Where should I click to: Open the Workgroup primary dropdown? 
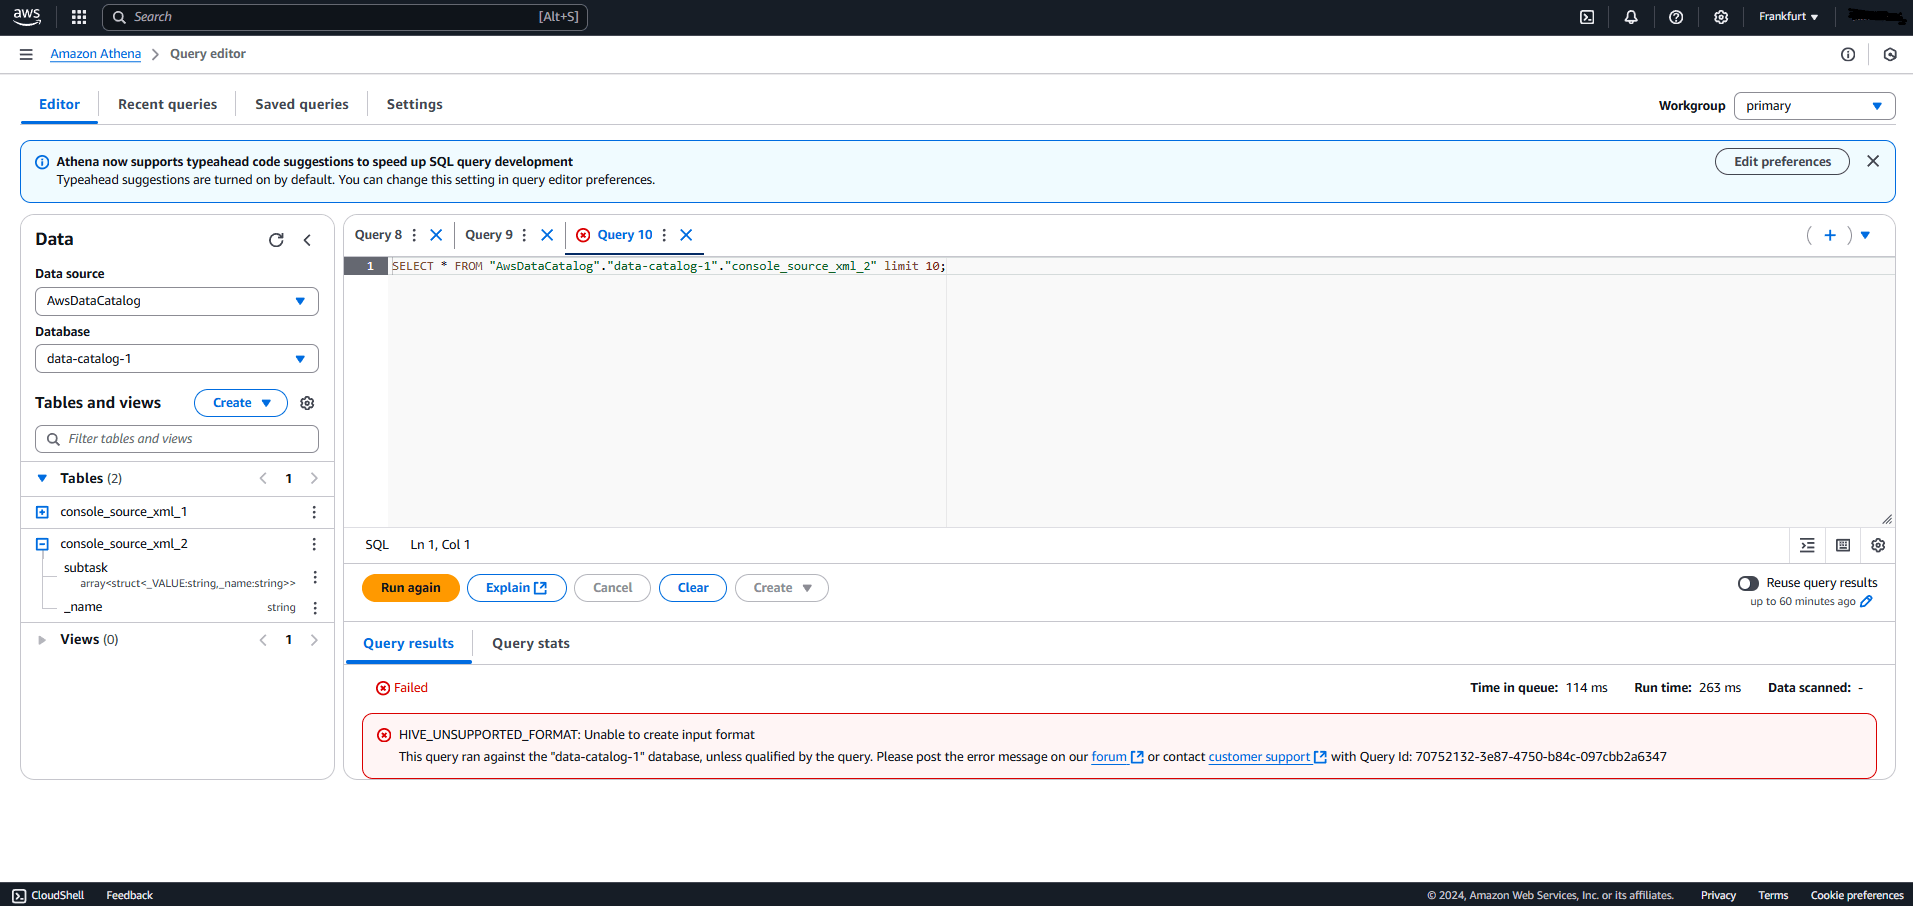tap(1814, 106)
